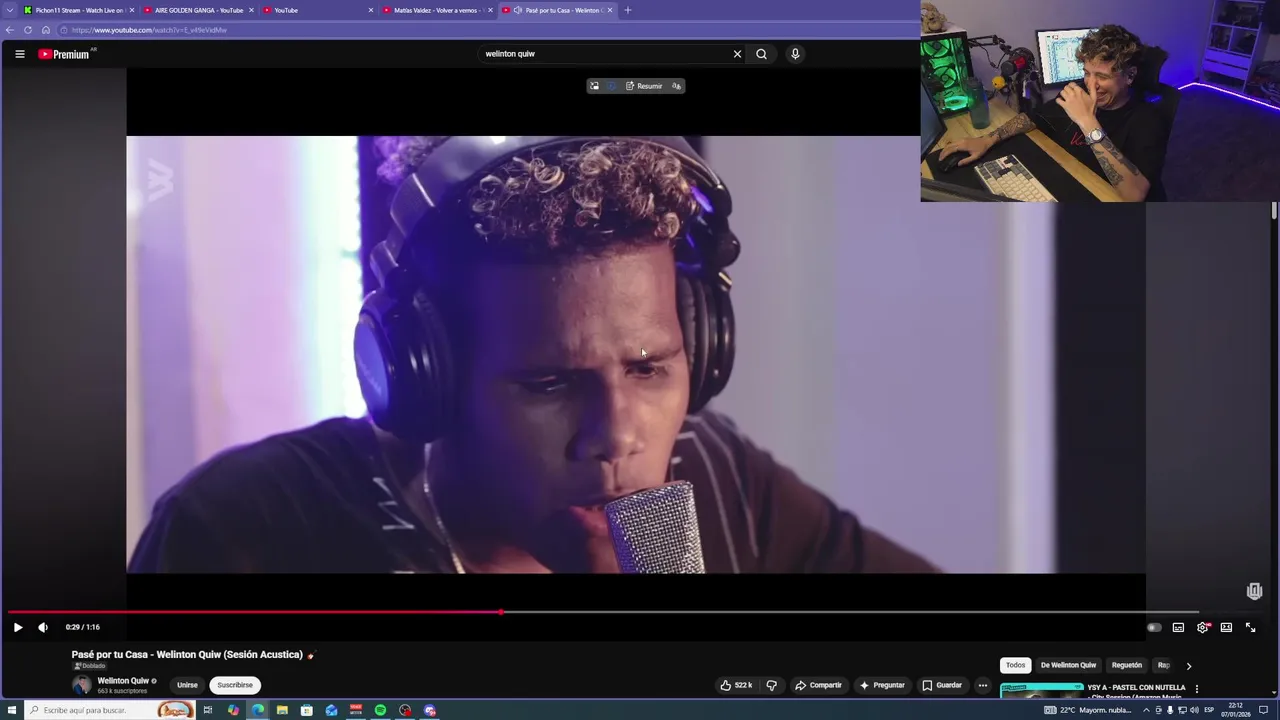Go back in the browser

click(10, 30)
